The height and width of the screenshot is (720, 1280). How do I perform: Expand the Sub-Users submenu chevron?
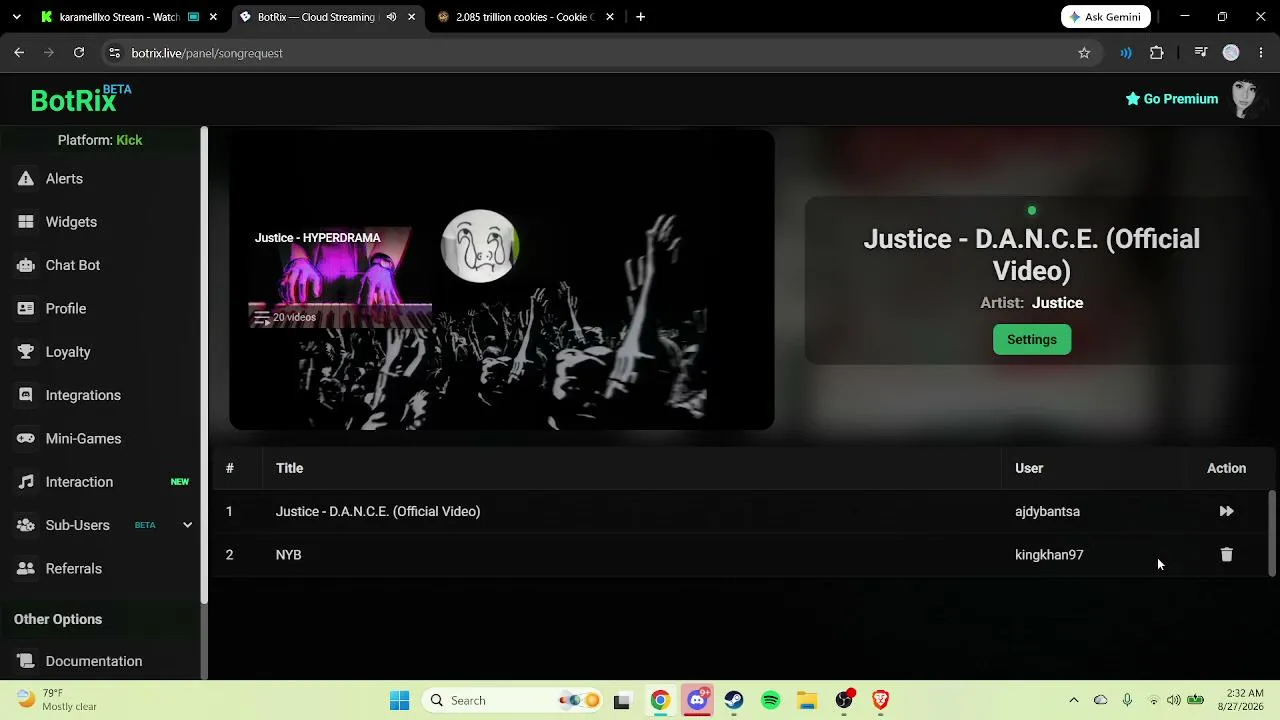tap(187, 525)
